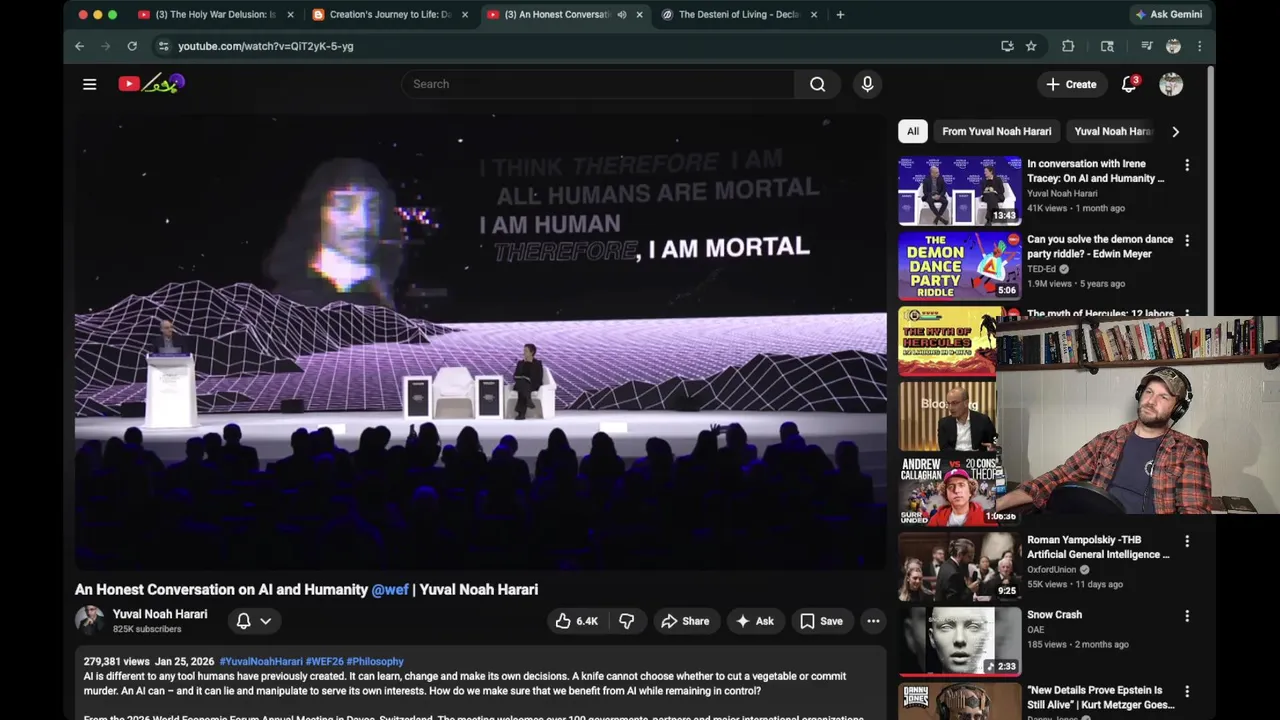Open the Myth of Hercules thumbnail
The height and width of the screenshot is (720, 1280).
[x=947, y=342]
